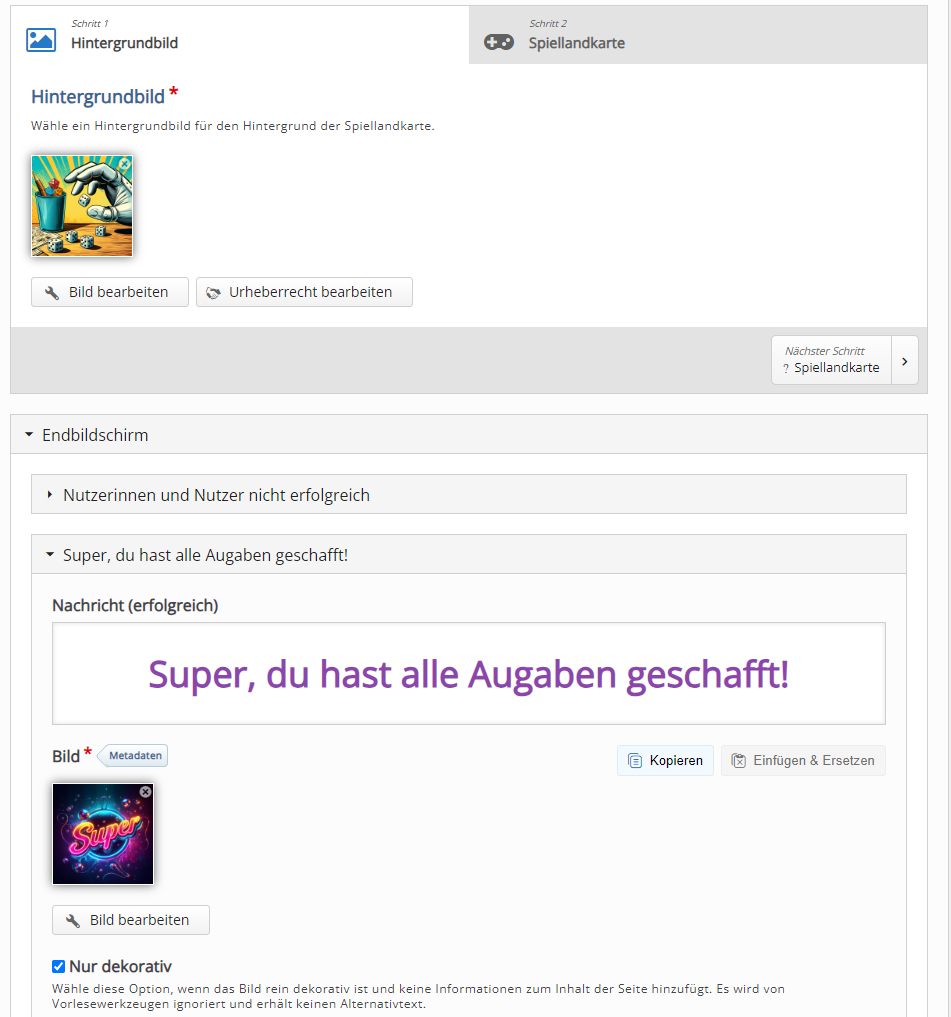Viewport: 951px width, 1017px height.
Task: Click the question mark icon before Spiellandkarte
Action: click(x=786, y=368)
